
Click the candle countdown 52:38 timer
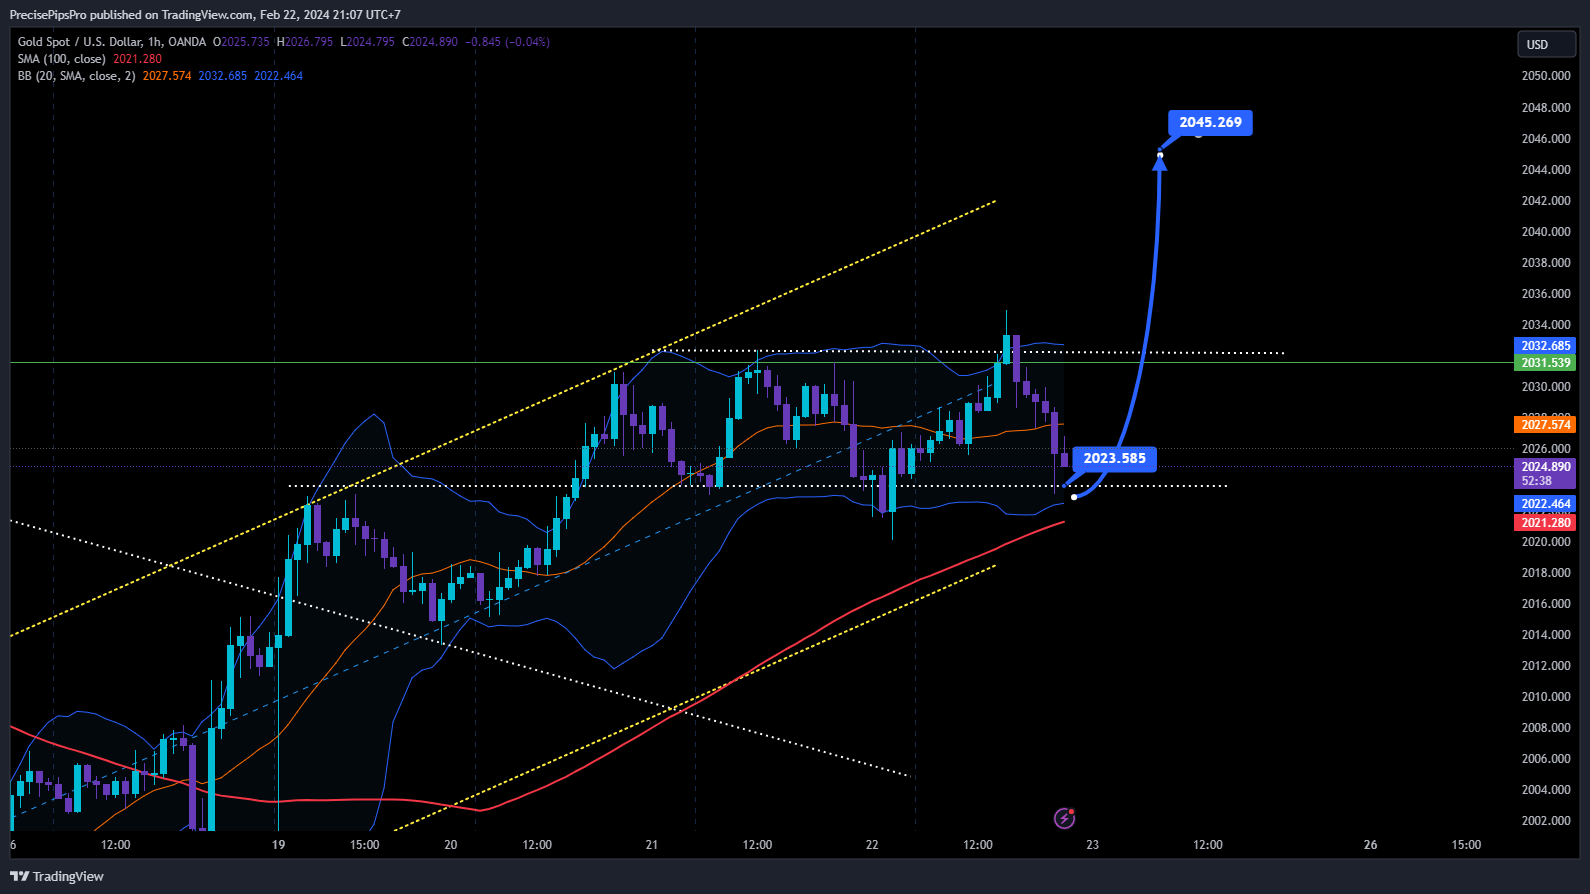point(1537,481)
